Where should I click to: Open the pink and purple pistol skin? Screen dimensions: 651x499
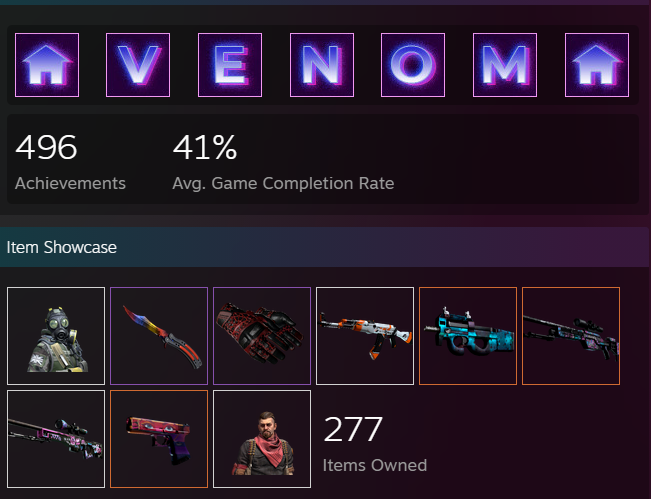(159, 439)
